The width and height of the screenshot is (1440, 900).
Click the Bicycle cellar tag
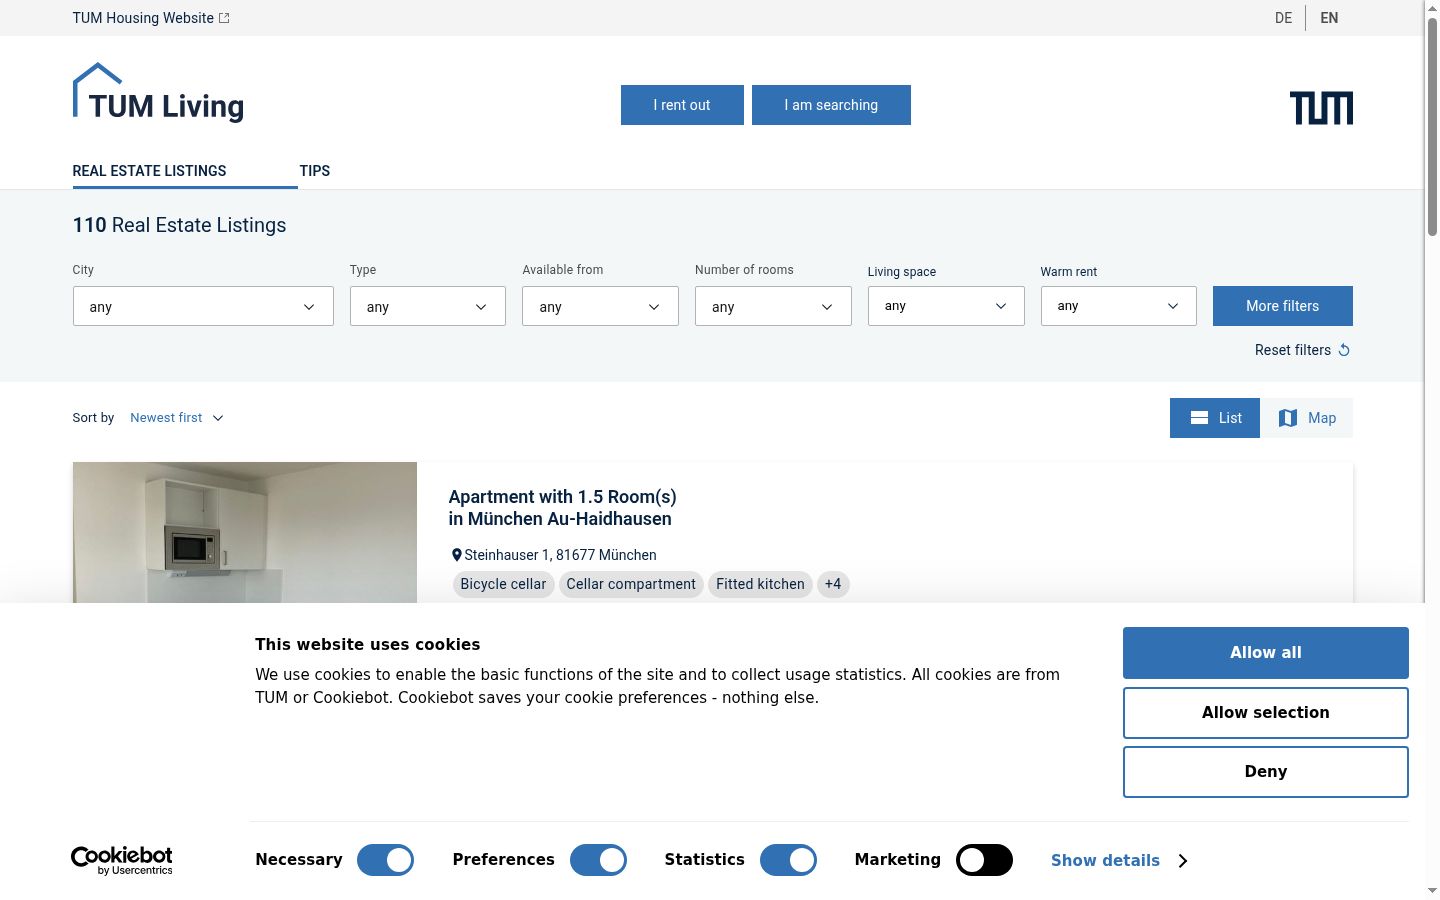503,584
